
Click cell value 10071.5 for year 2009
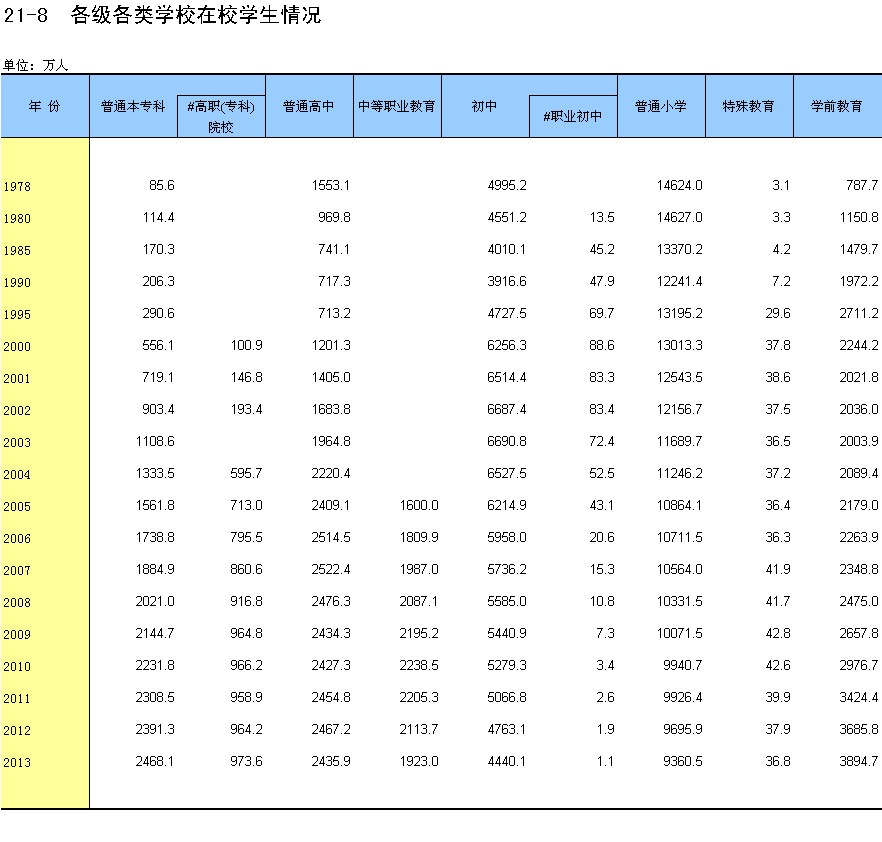point(680,633)
